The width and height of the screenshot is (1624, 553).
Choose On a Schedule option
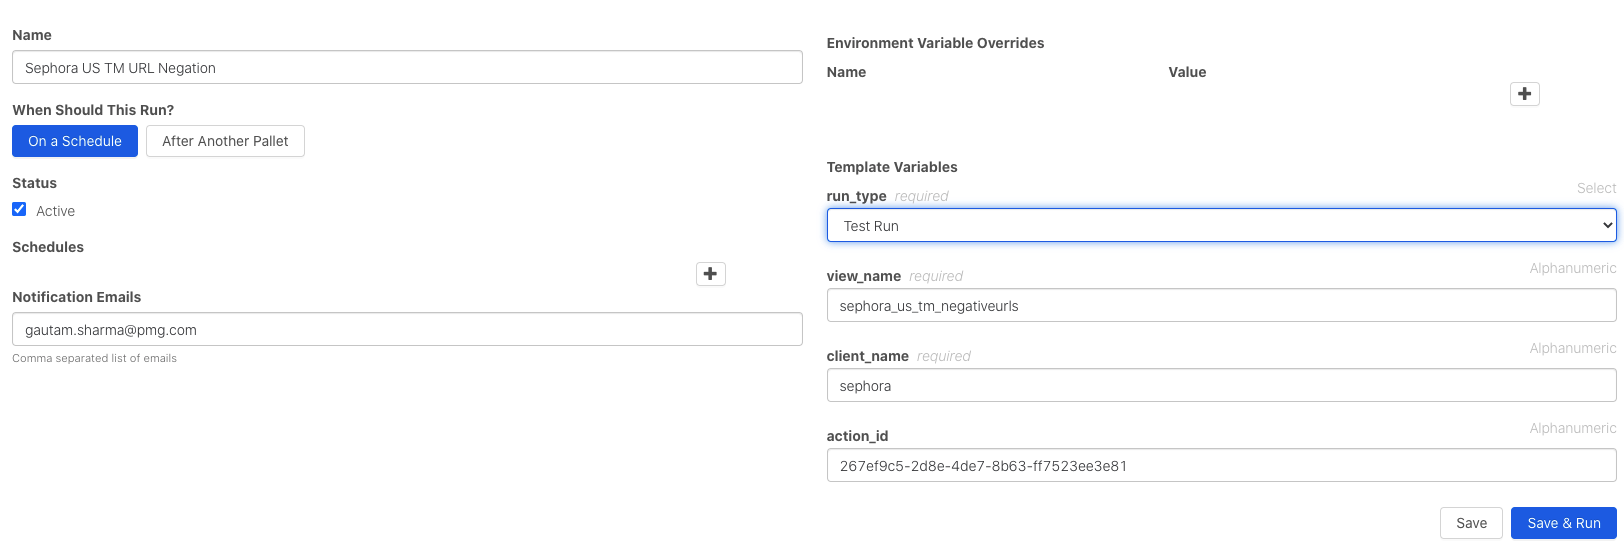75,141
